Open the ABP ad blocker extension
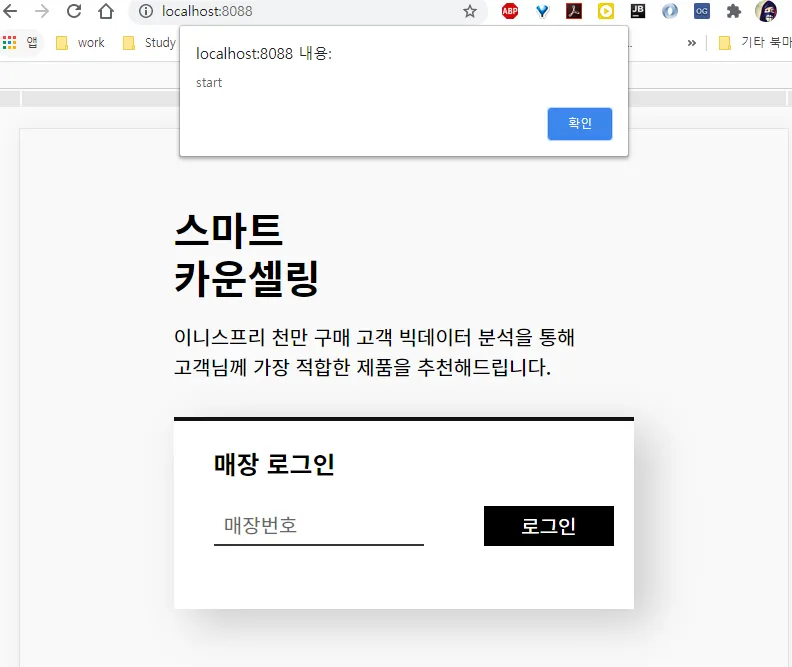The width and height of the screenshot is (792, 667). point(510,11)
